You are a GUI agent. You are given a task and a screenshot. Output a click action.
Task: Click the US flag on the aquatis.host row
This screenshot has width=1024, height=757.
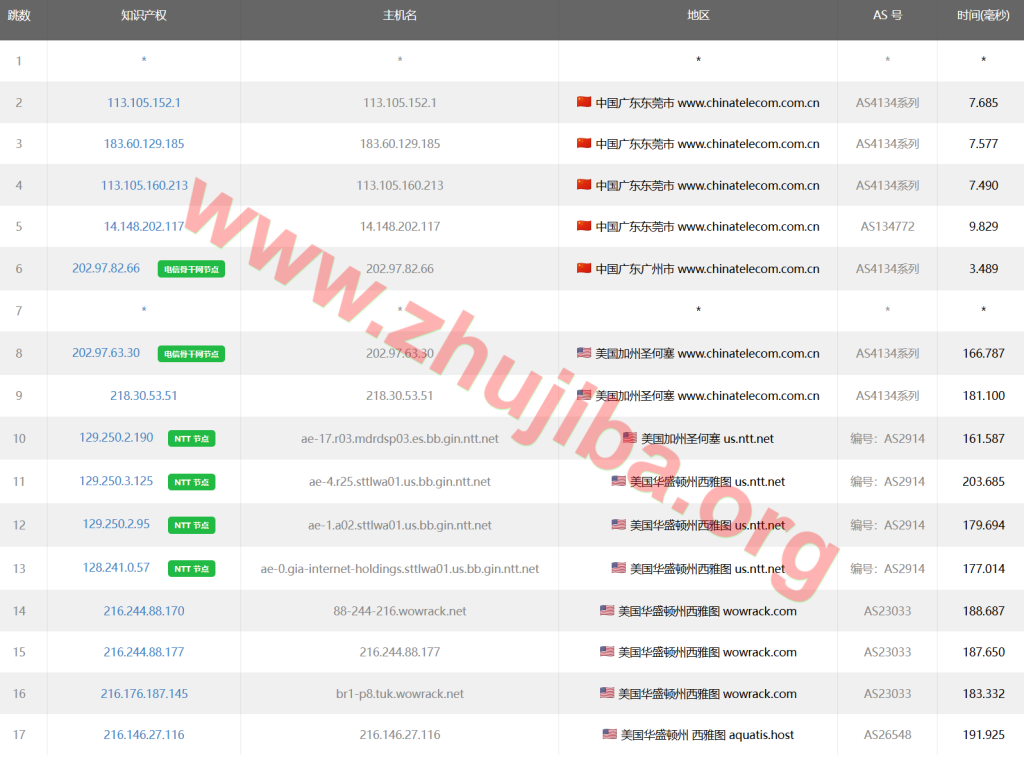611,734
